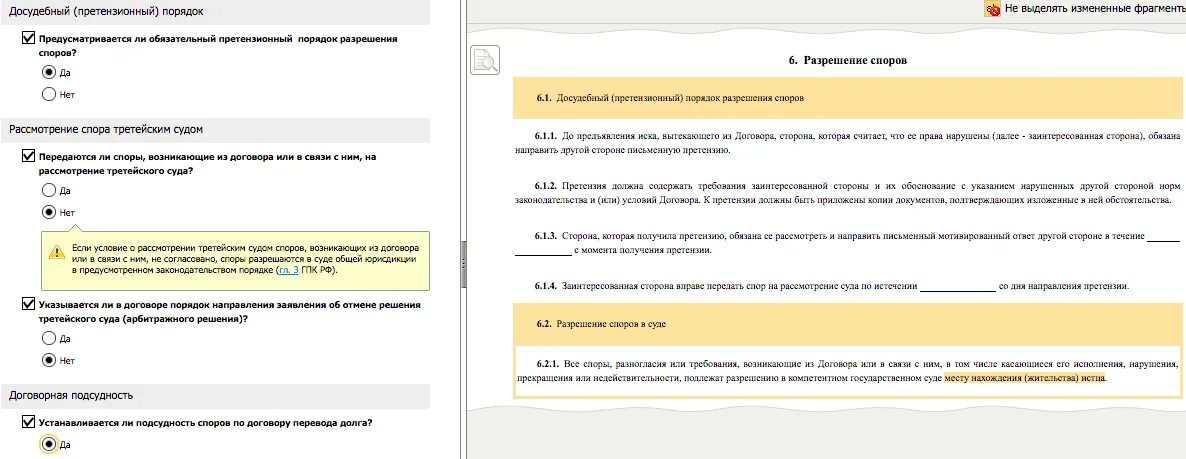The height and width of the screenshot is (459, 1186).
Task: Uncheck jurisdiction of debt transfer disputes checkbox
Action: click(x=29, y=422)
